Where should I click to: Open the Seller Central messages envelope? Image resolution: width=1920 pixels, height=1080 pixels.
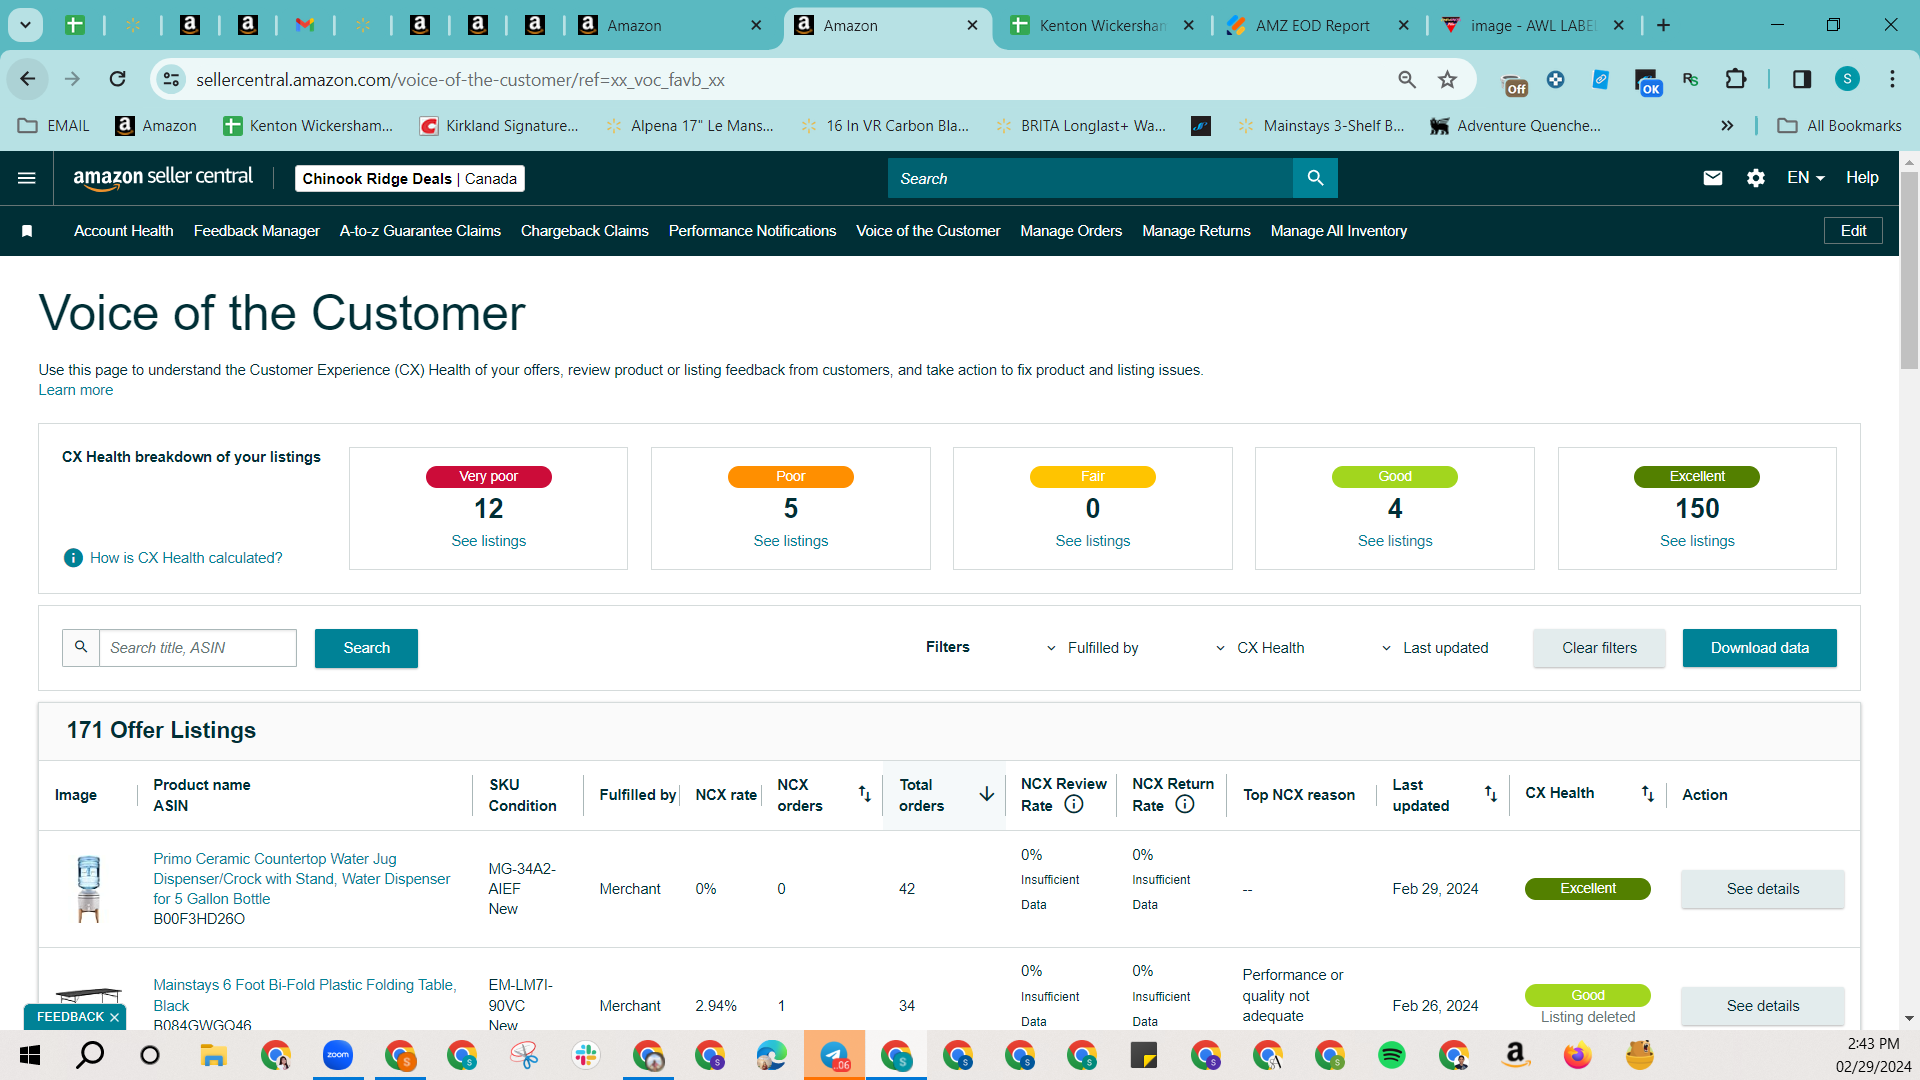1713,178
